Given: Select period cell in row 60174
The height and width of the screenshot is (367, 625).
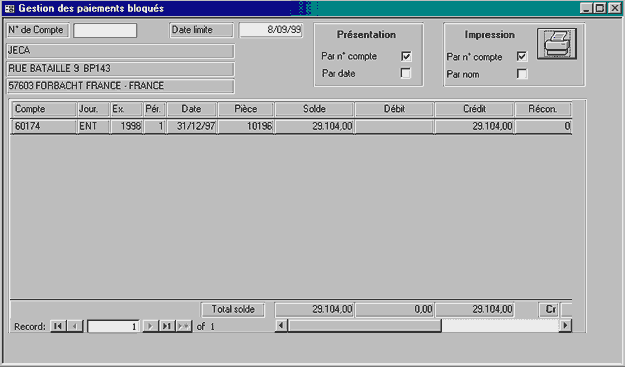Looking at the screenshot, I should (155, 126).
